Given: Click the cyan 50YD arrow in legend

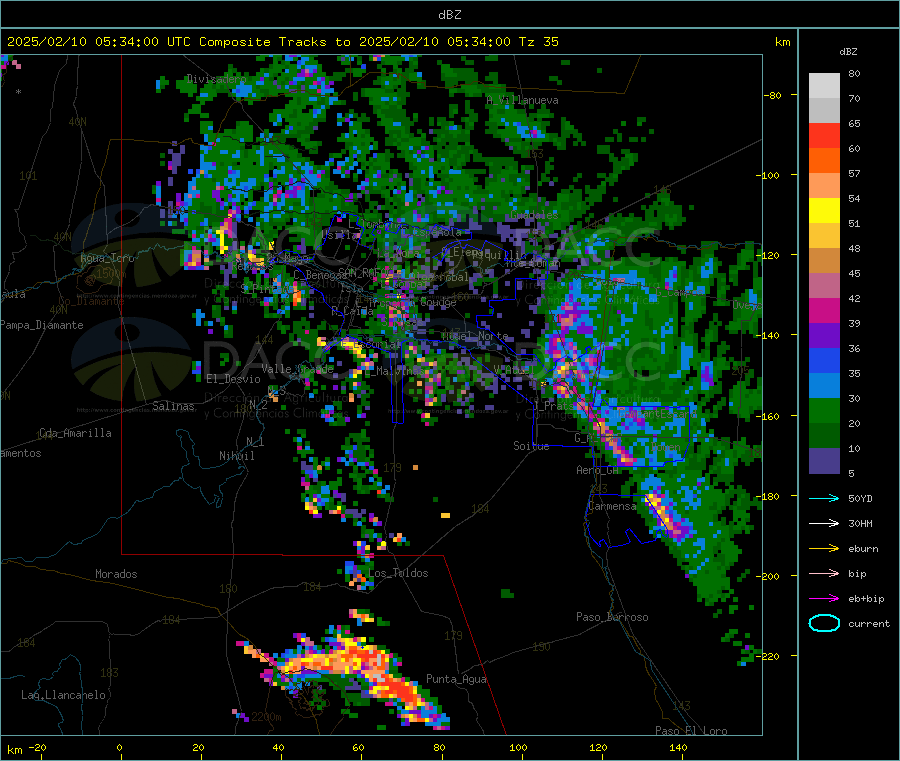Looking at the screenshot, I should (824, 498).
